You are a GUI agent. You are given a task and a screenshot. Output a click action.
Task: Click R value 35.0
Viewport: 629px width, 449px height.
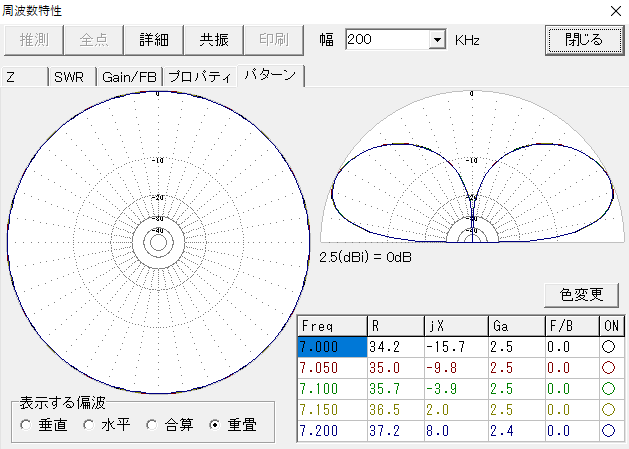point(396,368)
